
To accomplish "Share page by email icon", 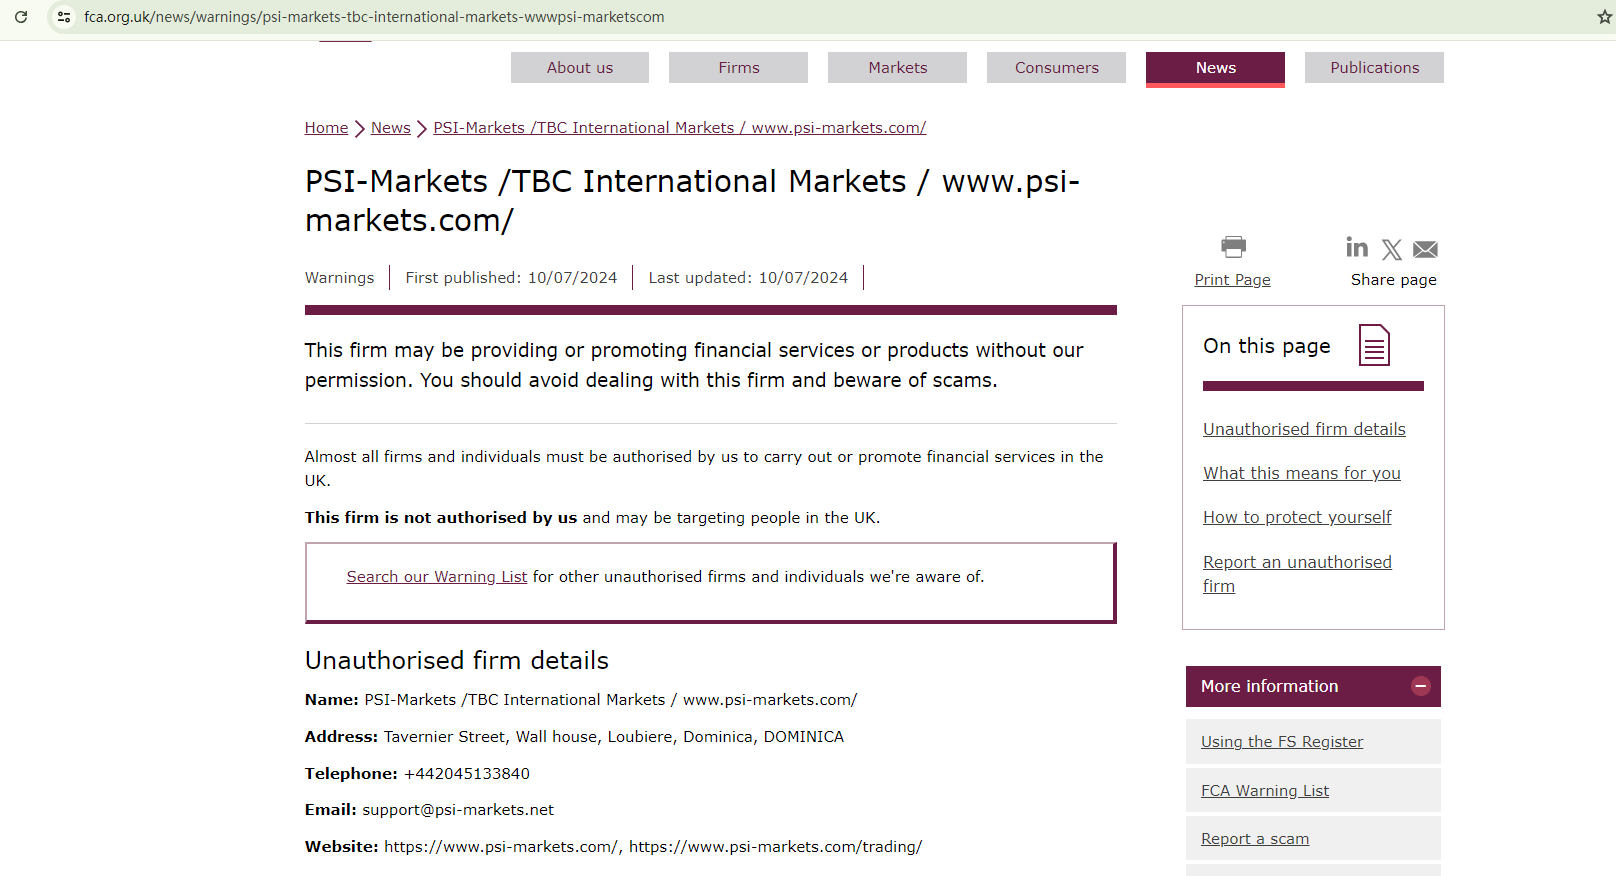I will click(x=1426, y=249).
